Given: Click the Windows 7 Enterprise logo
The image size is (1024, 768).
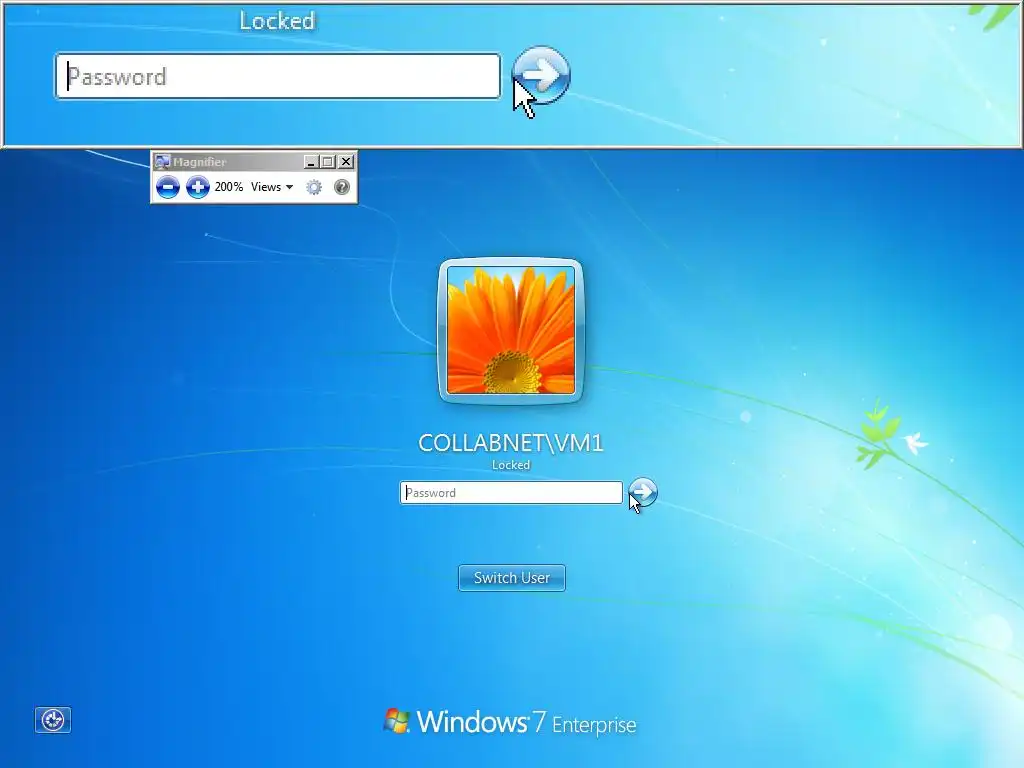Looking at the screenshot, I should [509, 722].
